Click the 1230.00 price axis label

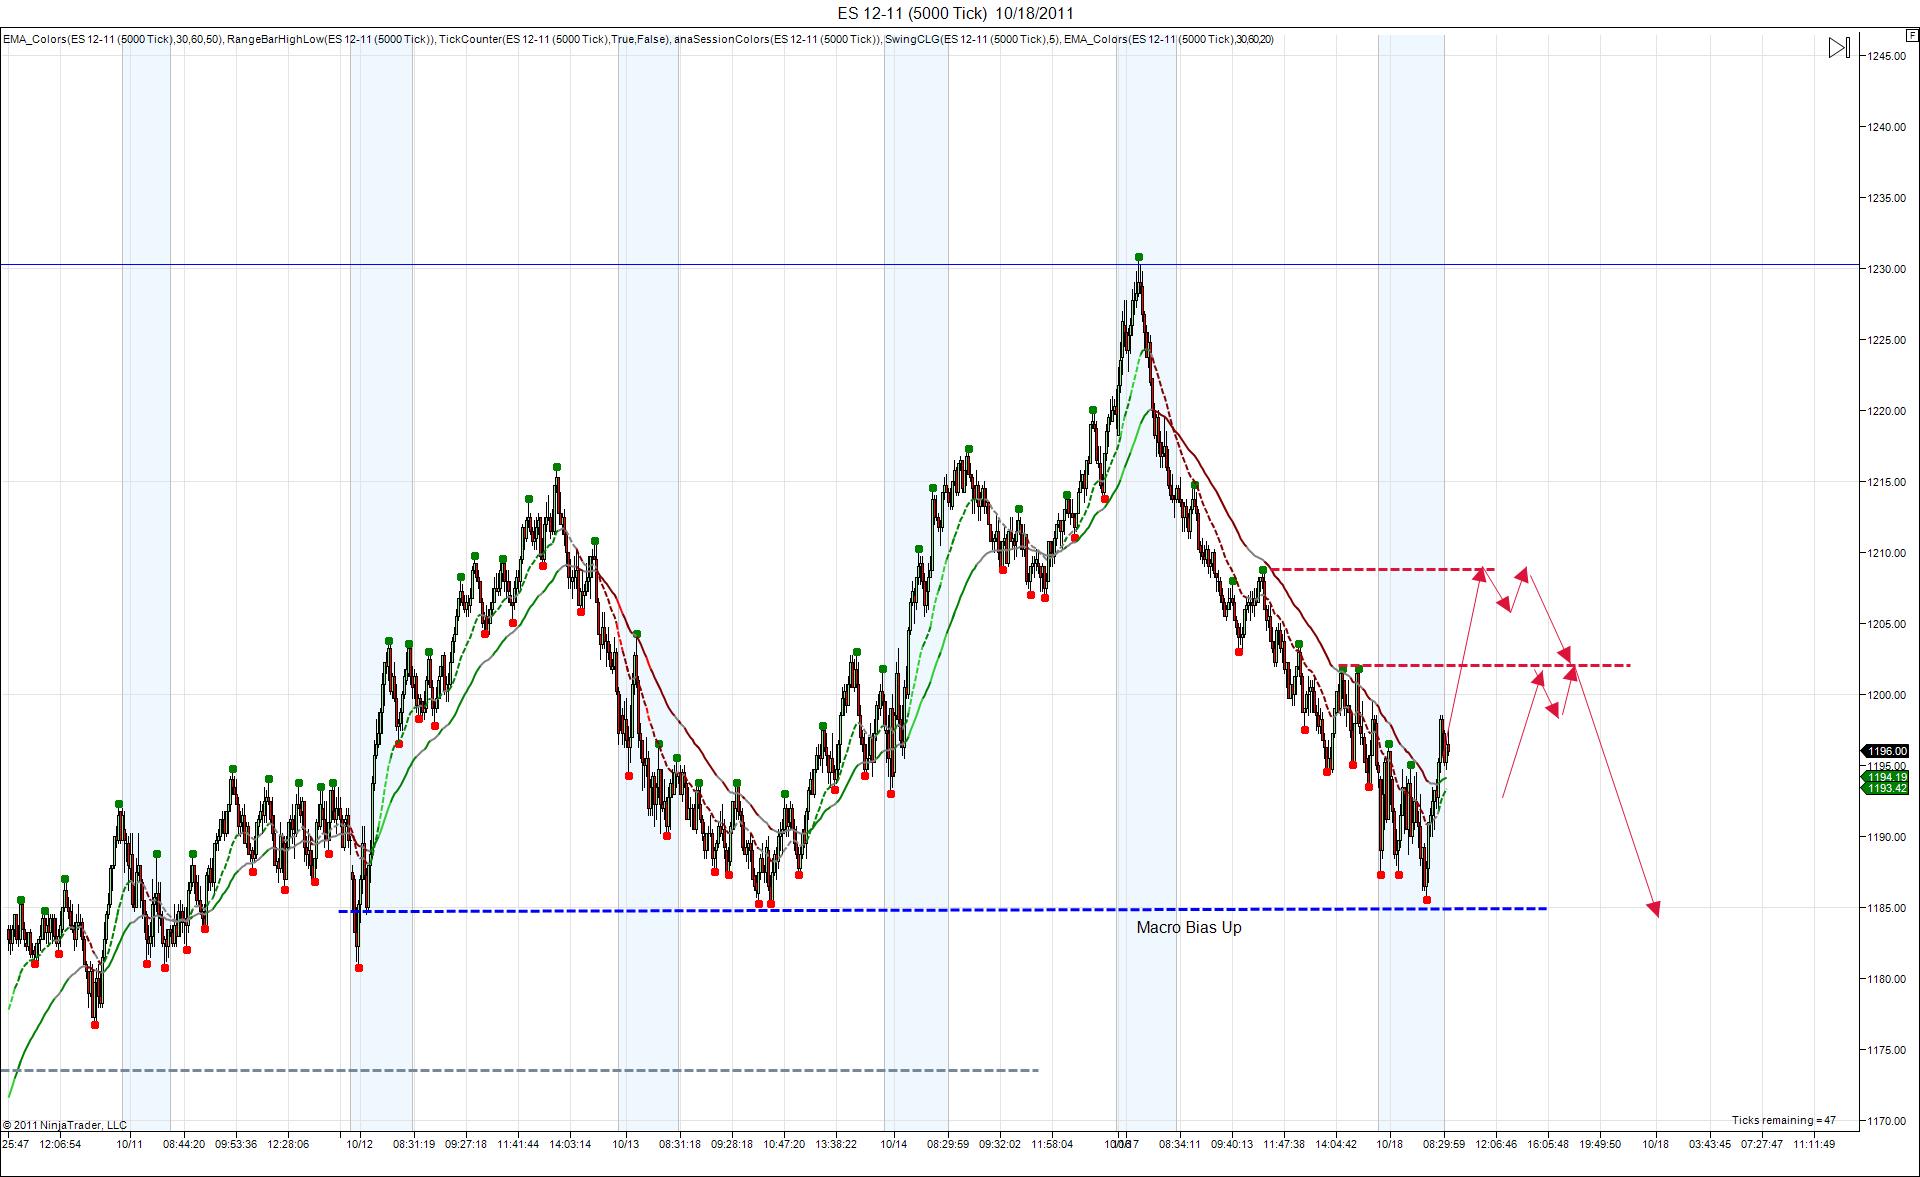(1886, 269)
